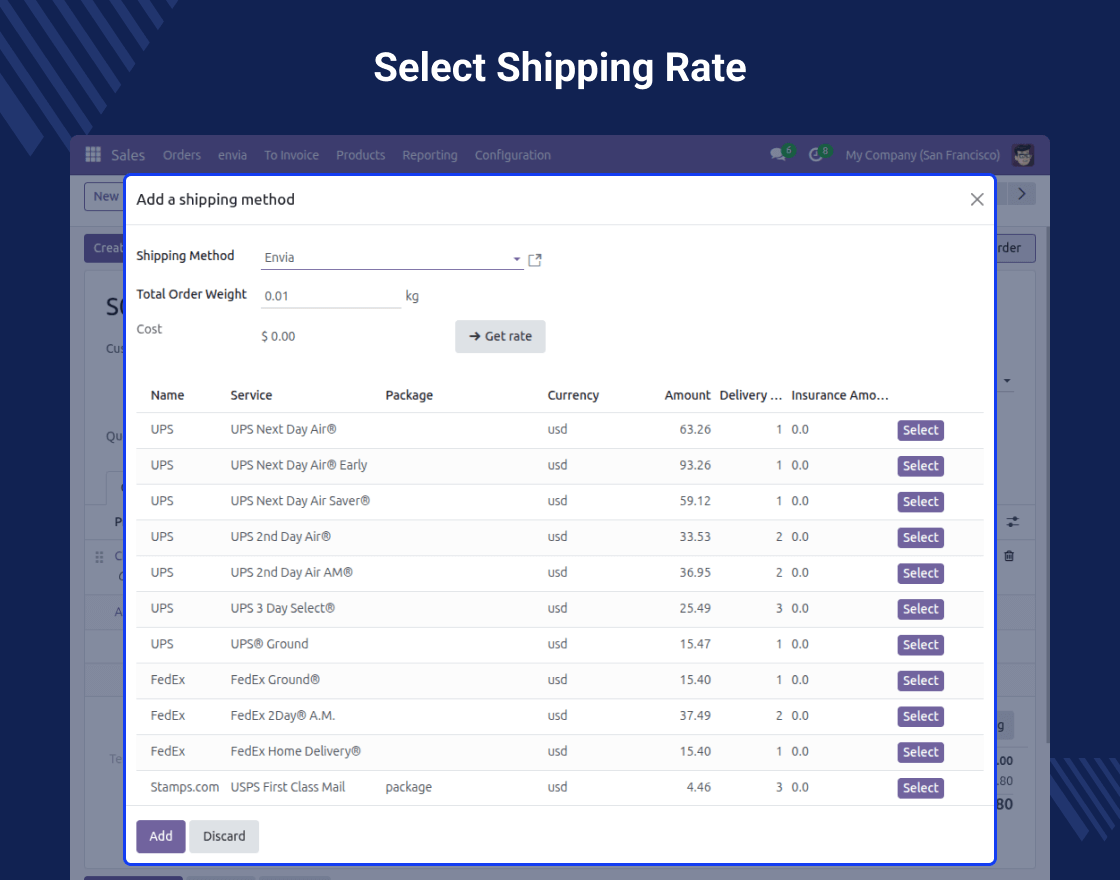Select UPS Next Day Air Saver® rate
1120x880 pixels.
[920, 501]
